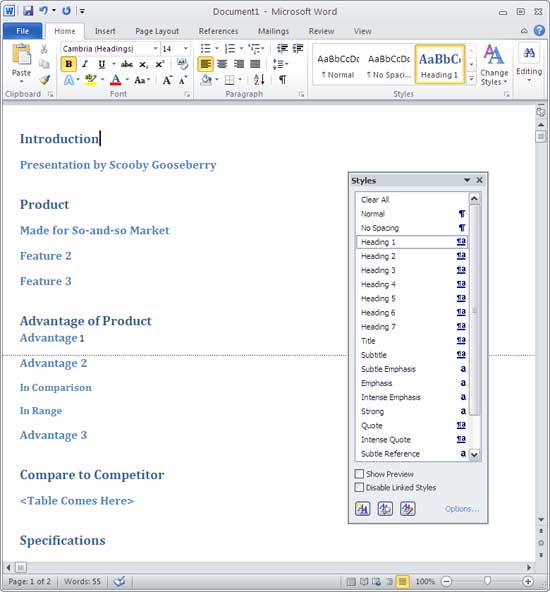Viewport: 550px width, 592px height.
Task: Toggle Underline formatting
Action: pyautogui.click(x=101, y=64)
